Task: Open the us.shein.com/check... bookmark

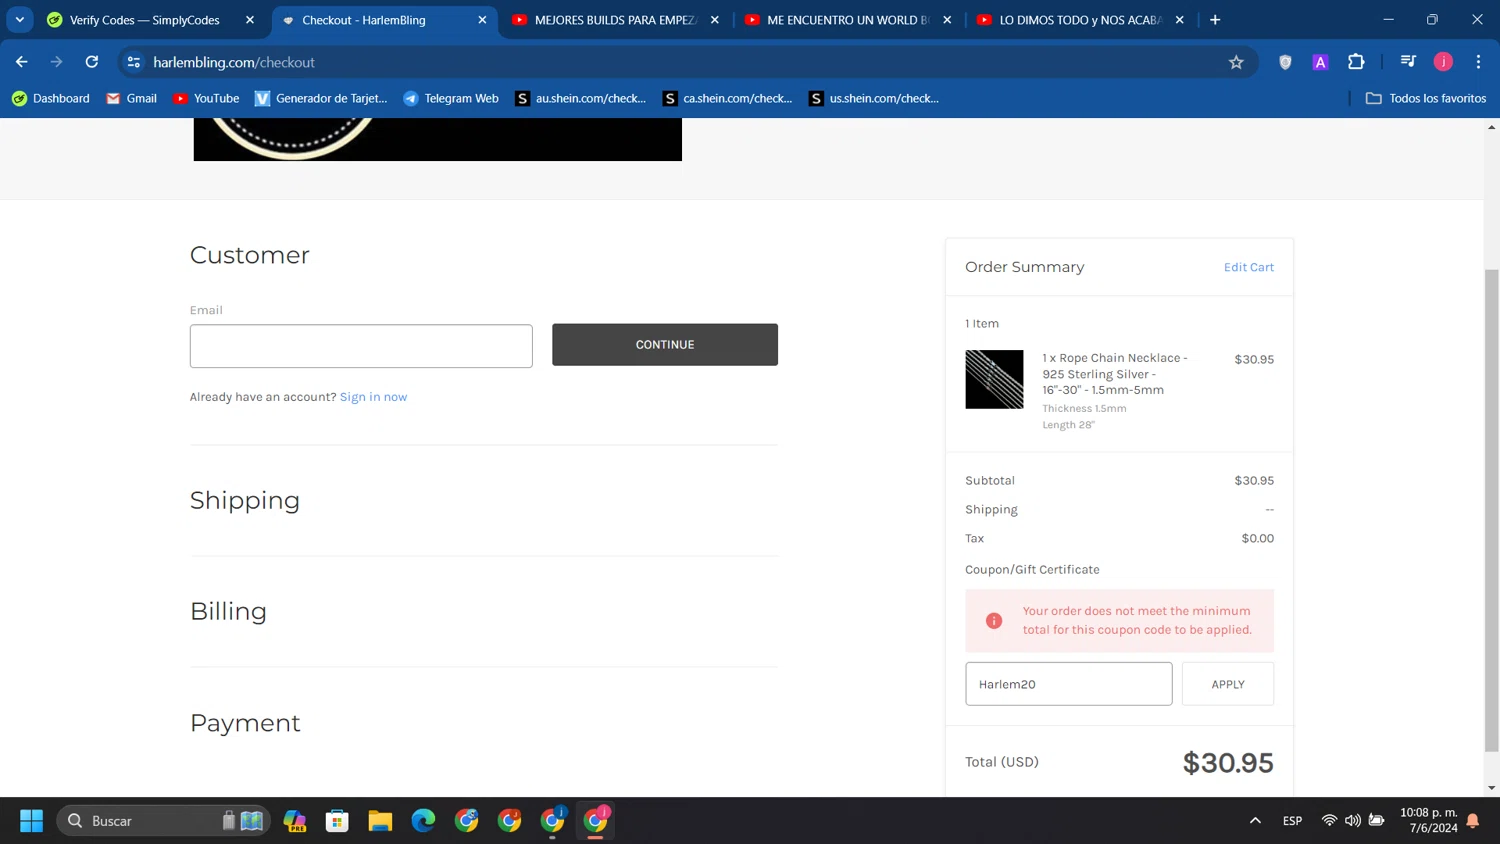Action: tap(874, 98)
